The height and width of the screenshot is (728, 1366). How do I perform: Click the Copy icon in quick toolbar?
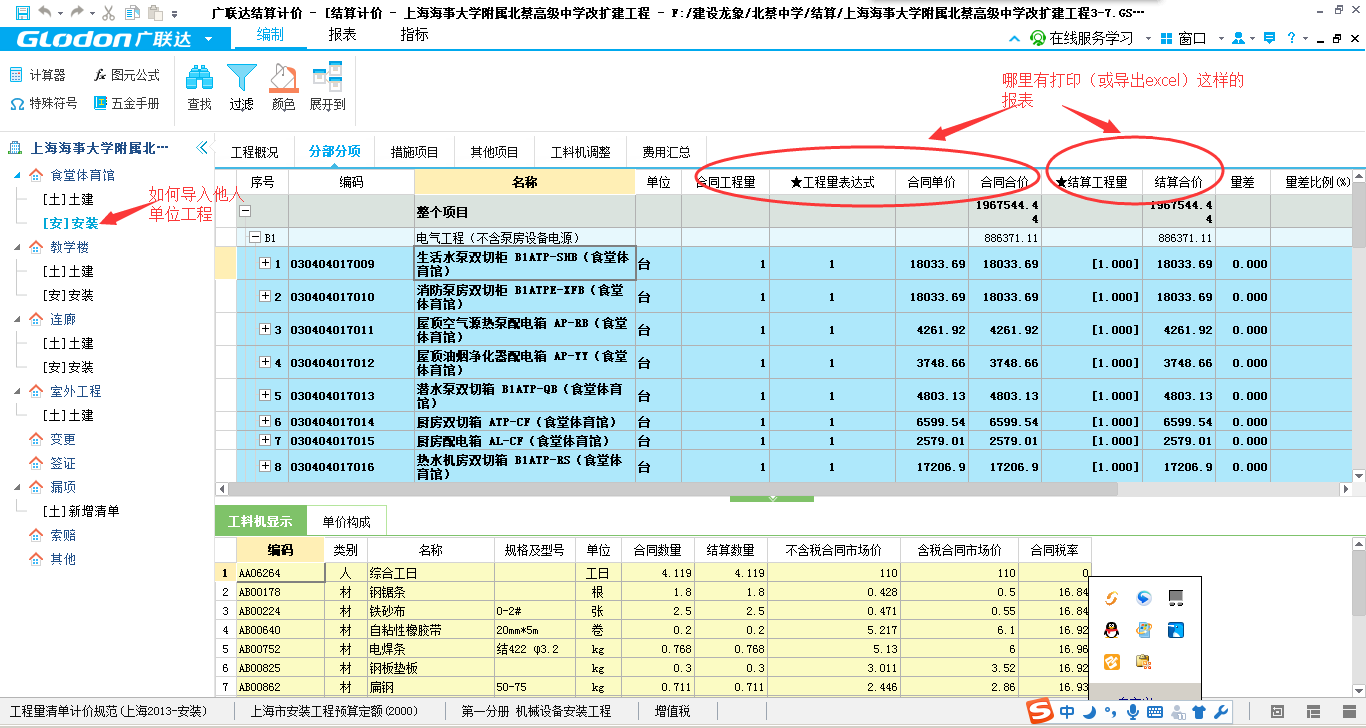132,13
